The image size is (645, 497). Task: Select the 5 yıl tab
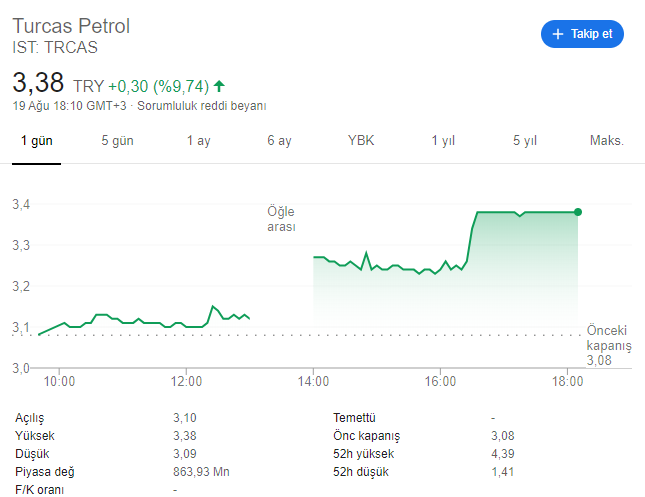[525, 141]
